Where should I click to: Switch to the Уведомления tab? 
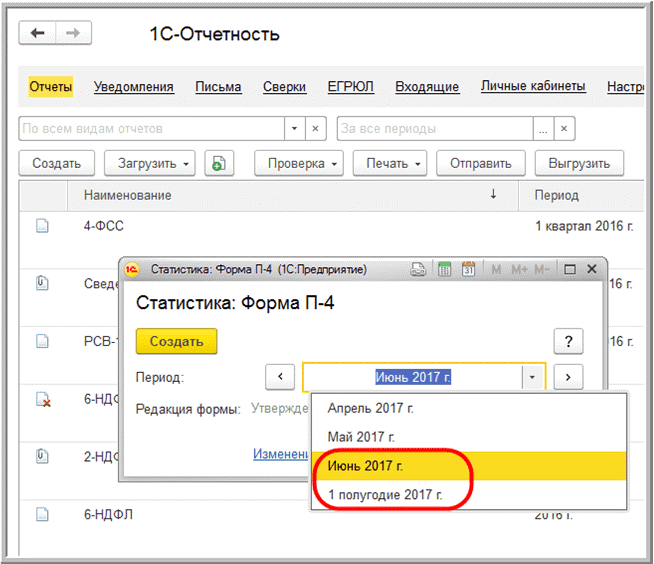[x=133, y=87]
